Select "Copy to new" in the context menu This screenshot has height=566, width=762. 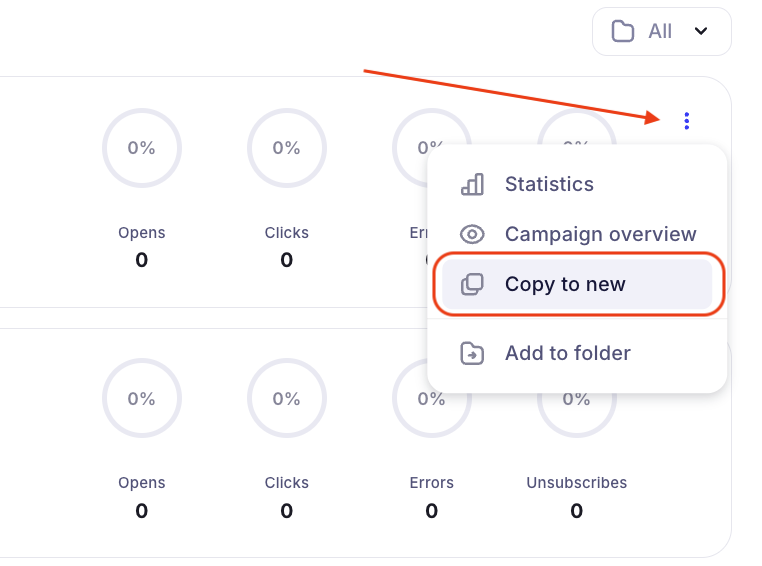click(x=565, y=284)
